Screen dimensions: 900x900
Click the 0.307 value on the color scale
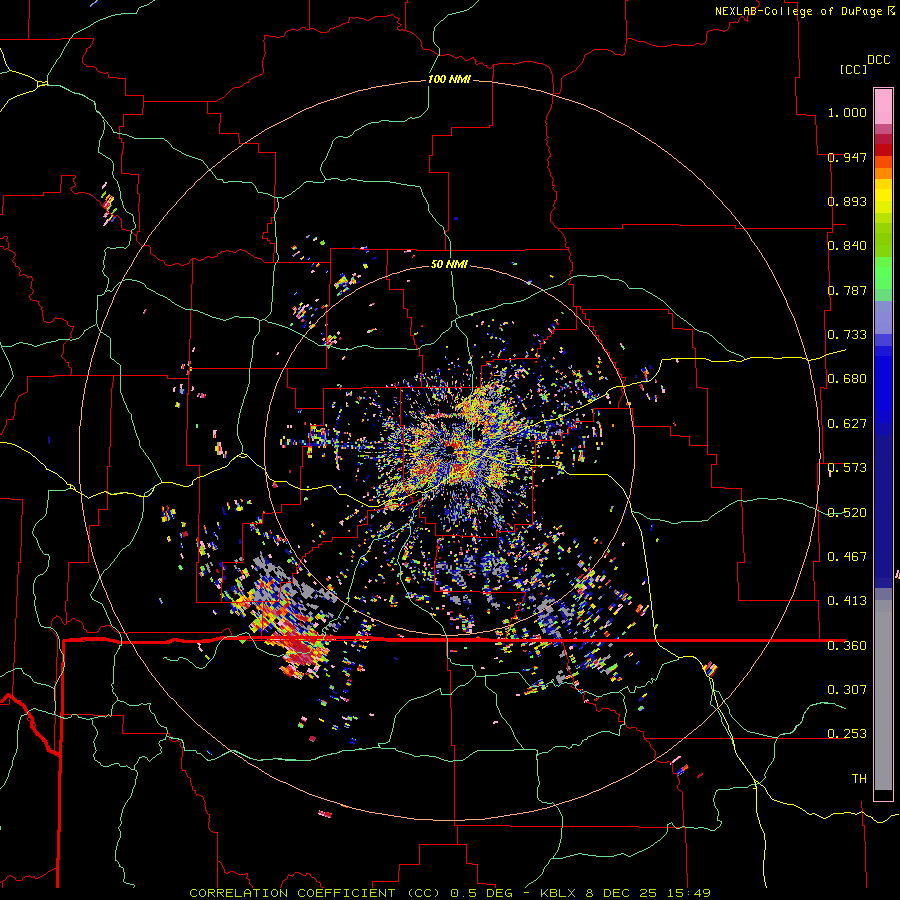pyautogui.click(x=847, y=690)
